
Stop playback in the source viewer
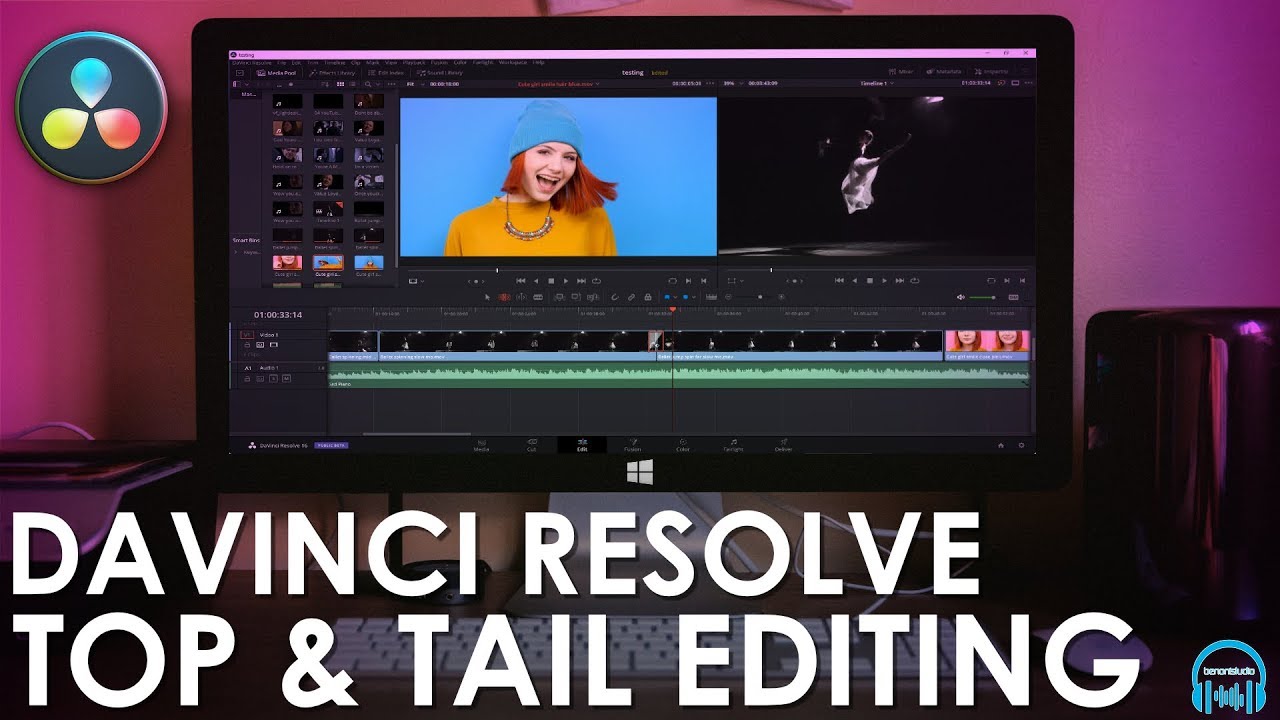[x=551, y=280]
